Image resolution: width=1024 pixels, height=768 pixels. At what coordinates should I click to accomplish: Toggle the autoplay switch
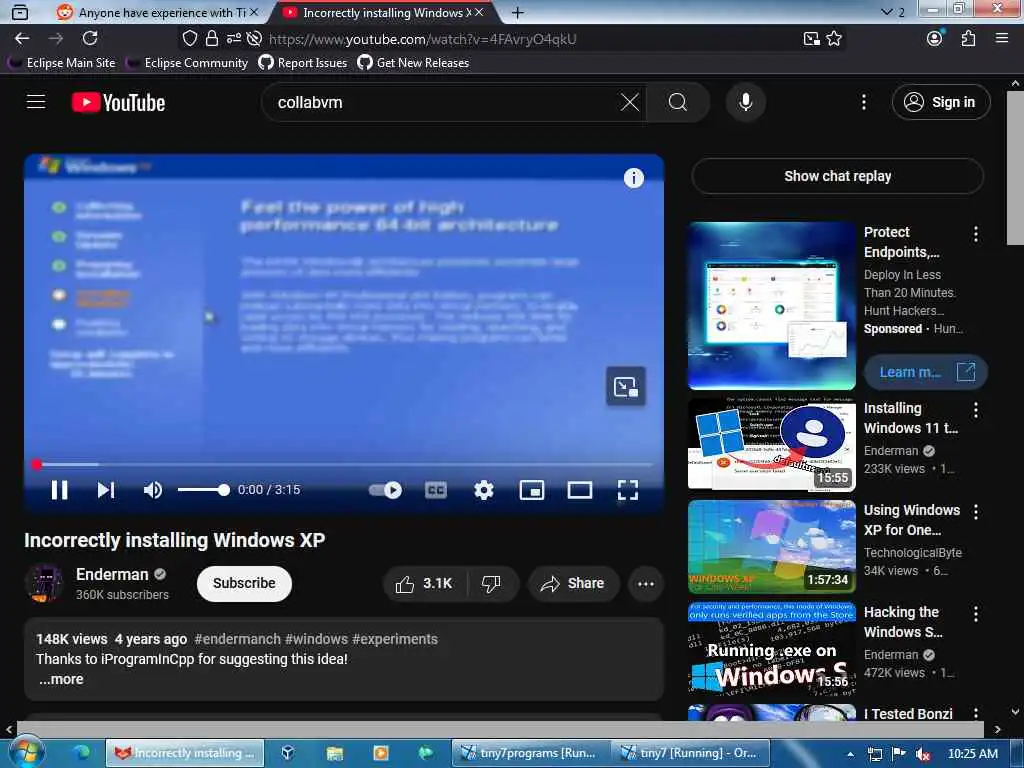[x=385, y=490]
